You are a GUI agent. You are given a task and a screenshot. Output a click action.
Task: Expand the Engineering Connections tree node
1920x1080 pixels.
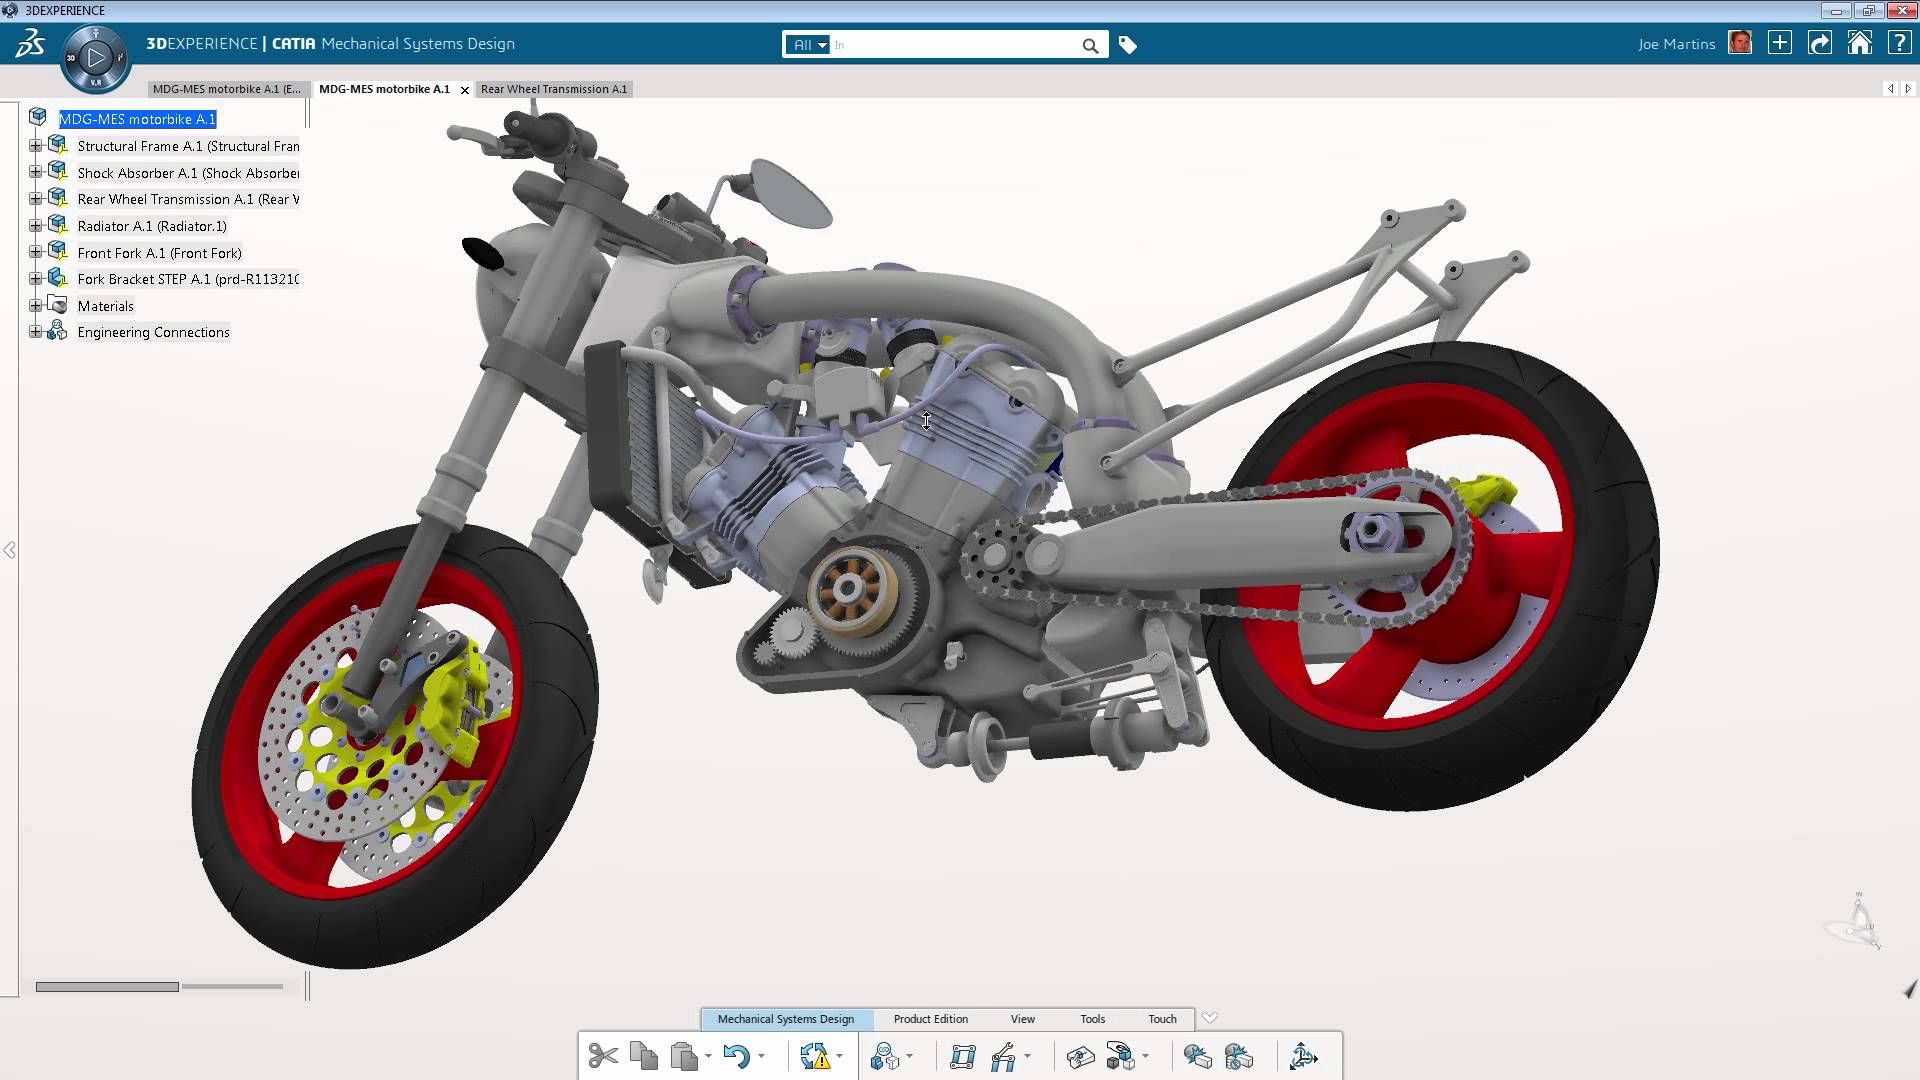(35, 332)
